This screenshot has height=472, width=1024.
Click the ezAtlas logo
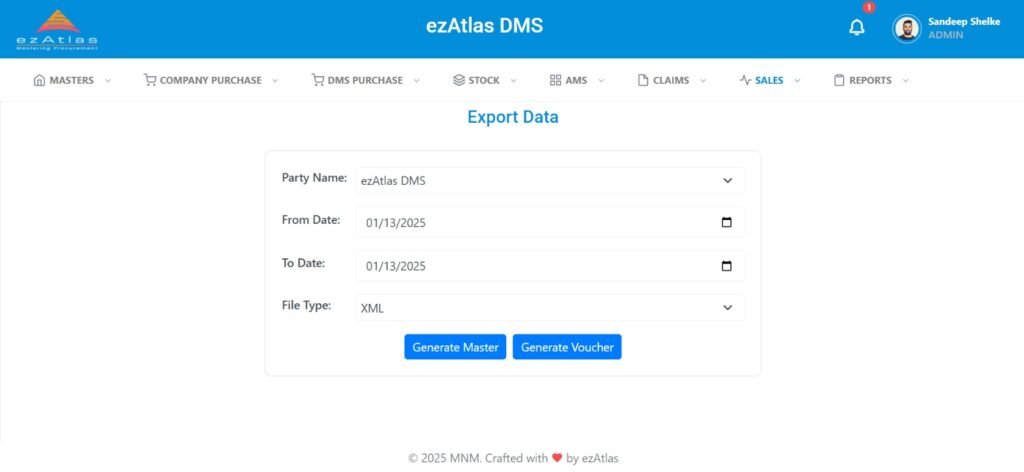point(57,29)
